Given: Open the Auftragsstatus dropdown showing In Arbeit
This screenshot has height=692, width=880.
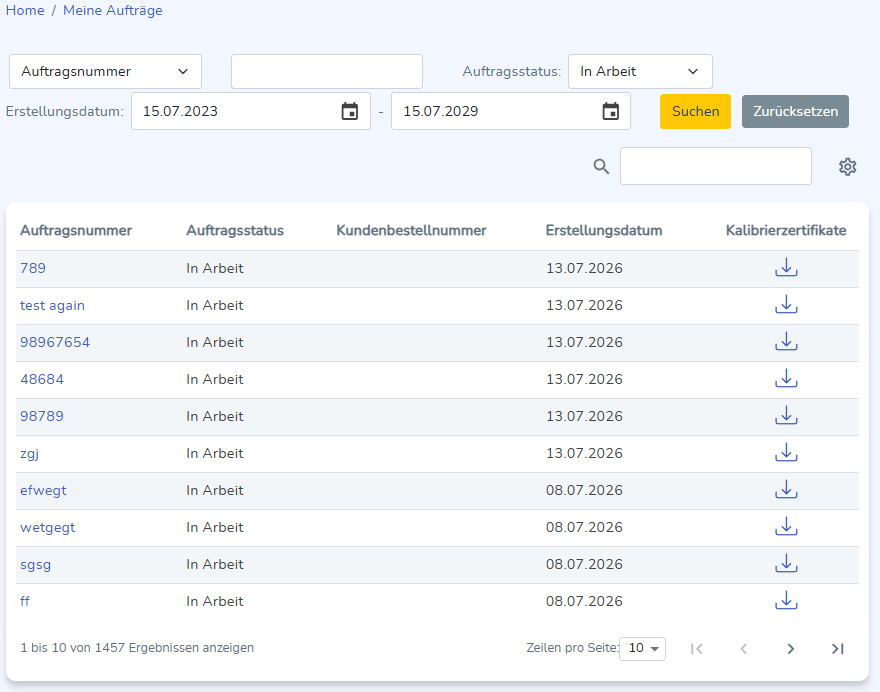Looking at the screenshot, I should [640, 71].
